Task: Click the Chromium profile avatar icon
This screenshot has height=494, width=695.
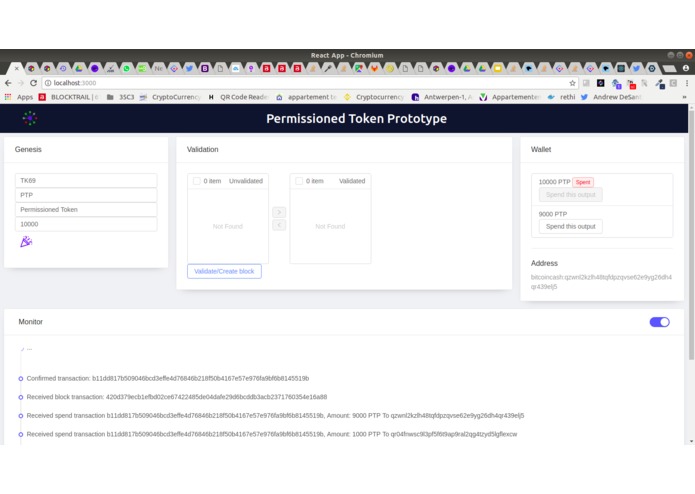Action: coord(686,68)
